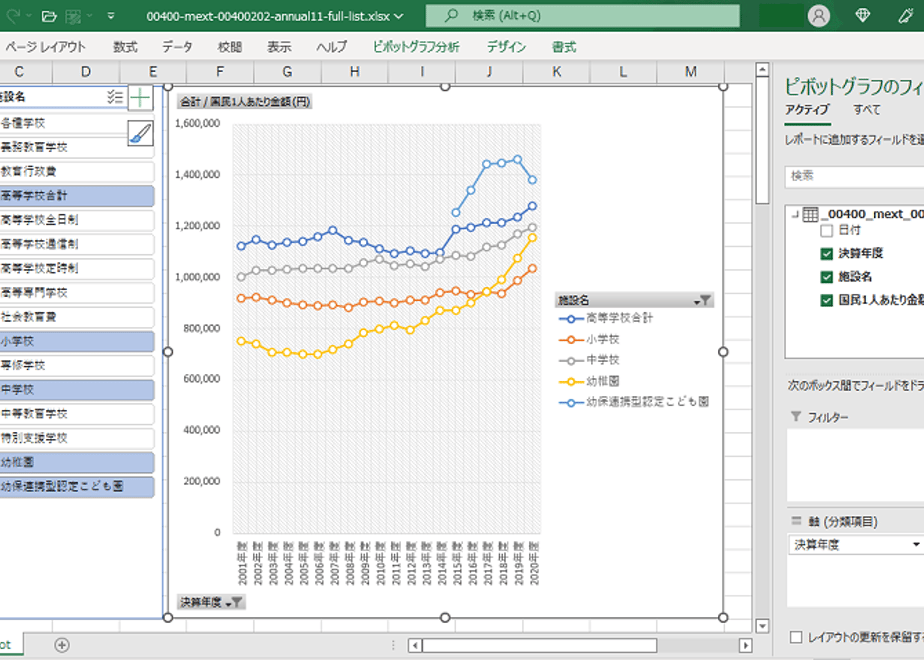924x660 pixels.
Task: Open 施設名 legend filter dropdown on chart
Action: 704,301
